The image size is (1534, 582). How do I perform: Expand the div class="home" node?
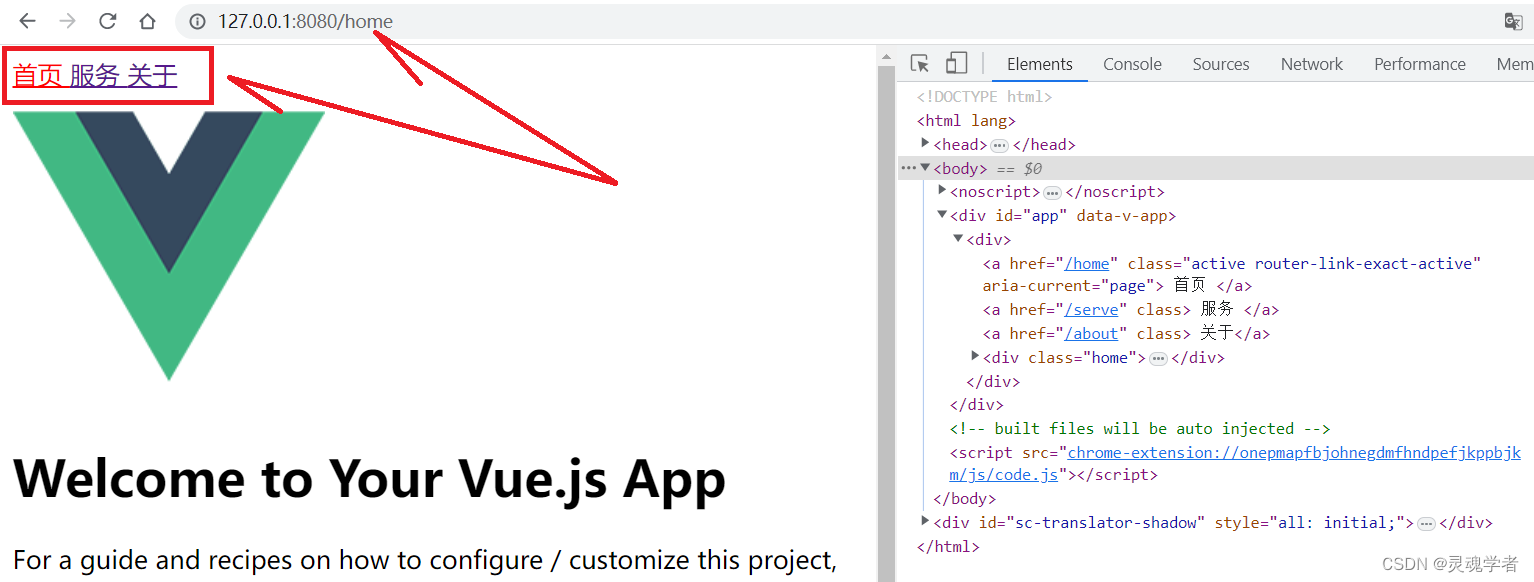coord(975,356)
